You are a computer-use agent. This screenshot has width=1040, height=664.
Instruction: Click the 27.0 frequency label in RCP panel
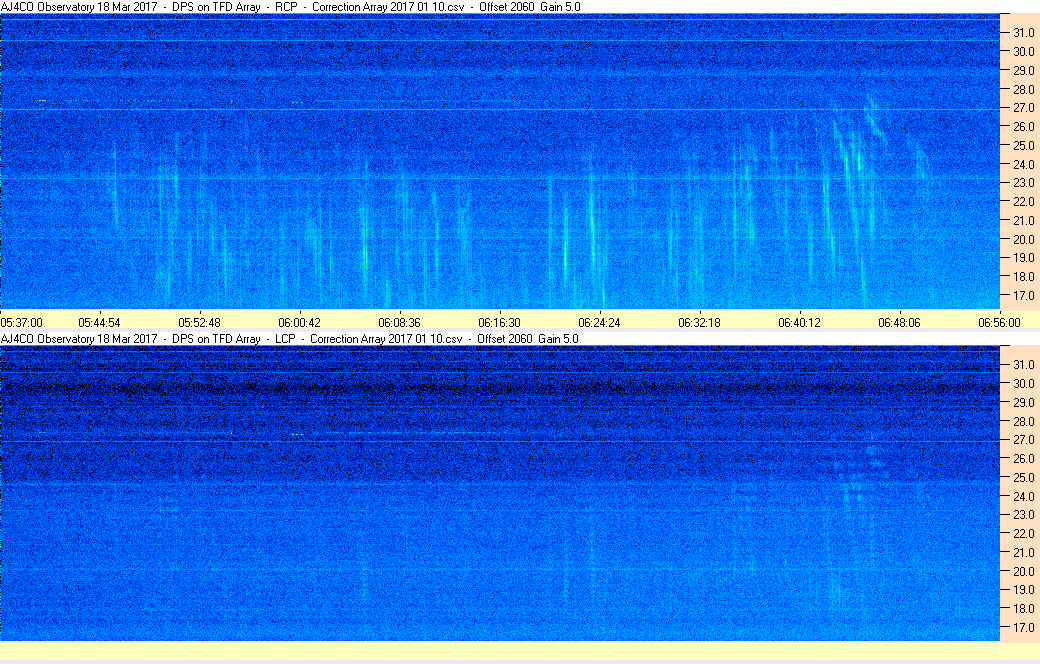tap(1023, 108)
